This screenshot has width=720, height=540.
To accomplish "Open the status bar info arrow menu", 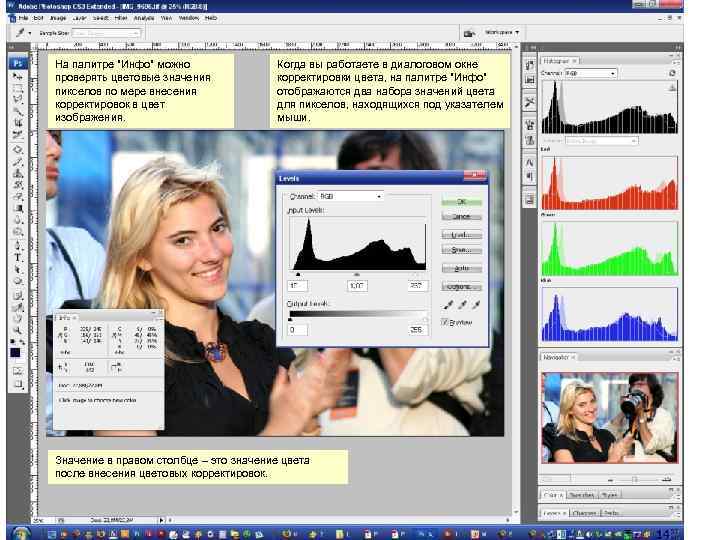I will (x=161, y=520).
